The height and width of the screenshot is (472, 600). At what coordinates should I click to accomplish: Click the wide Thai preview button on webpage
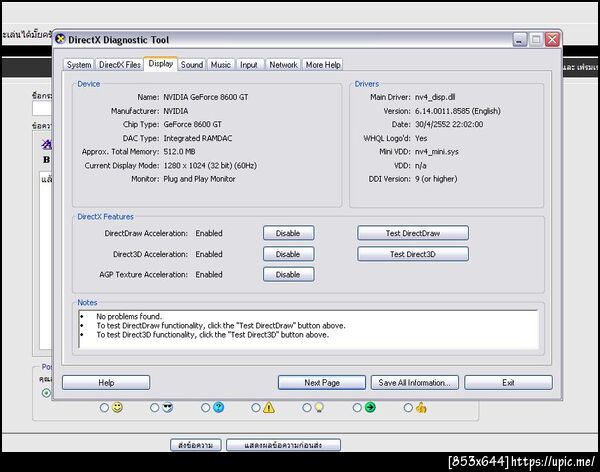[x=283, y=445]
